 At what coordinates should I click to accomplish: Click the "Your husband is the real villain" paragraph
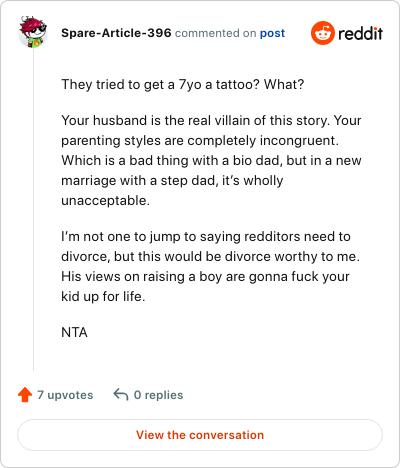point(211,160)
